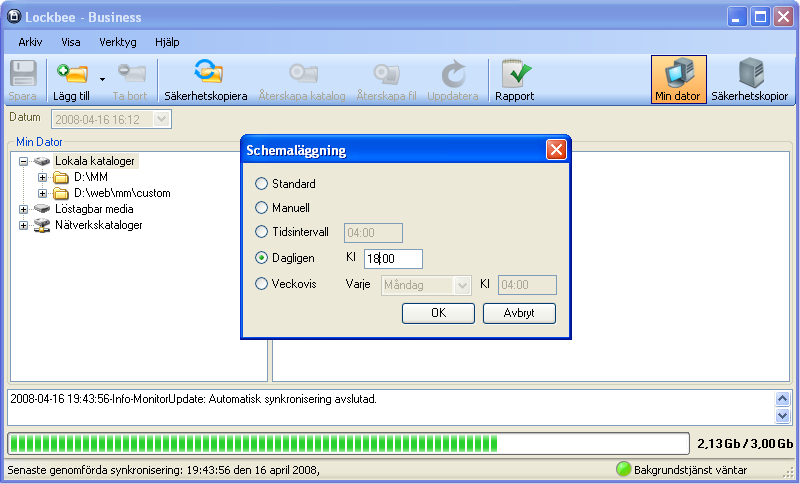Select the Tidsintervall radio button
This screenshot has width=800, height=484.
(x=261, y=232)
